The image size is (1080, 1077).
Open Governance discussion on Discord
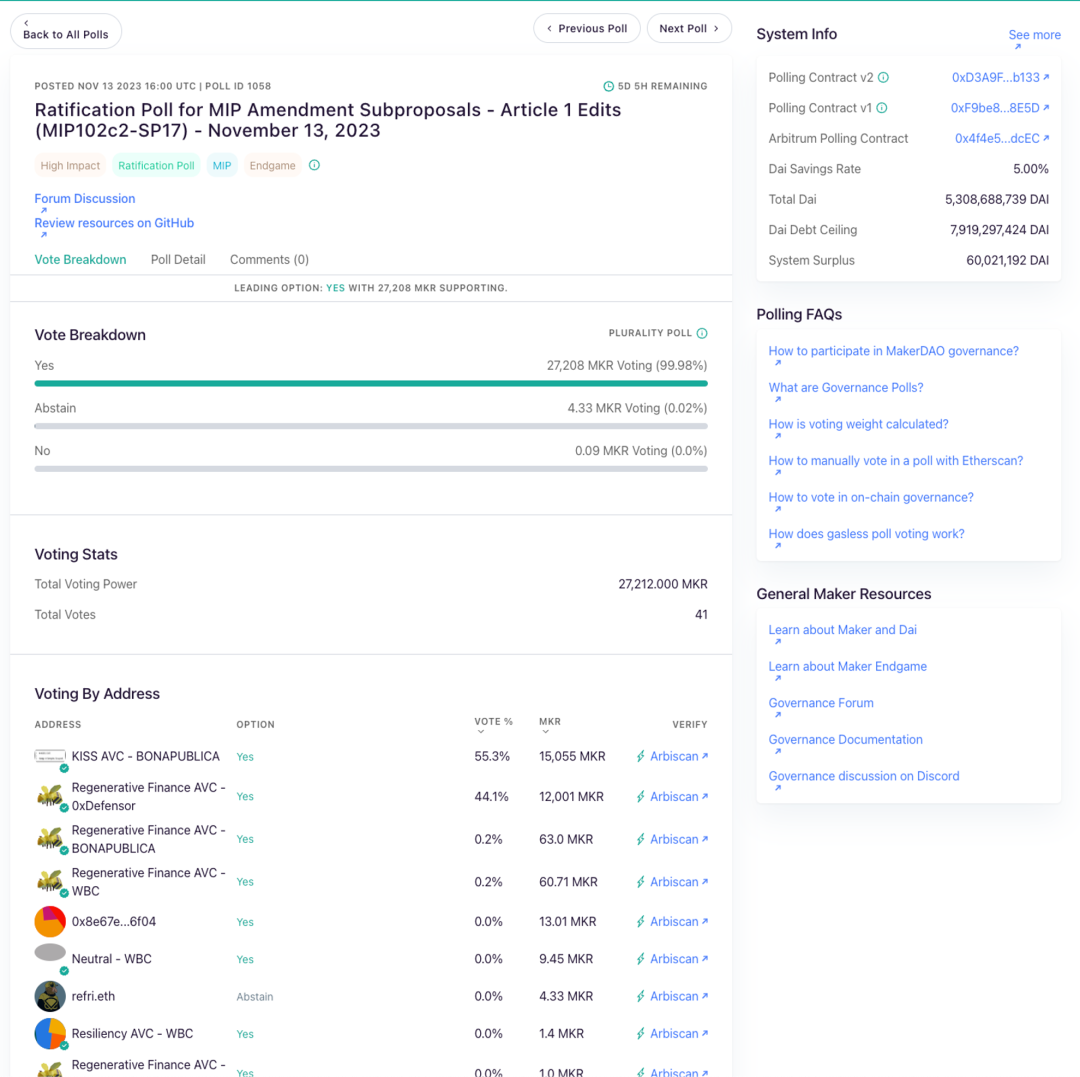(863, 775)
